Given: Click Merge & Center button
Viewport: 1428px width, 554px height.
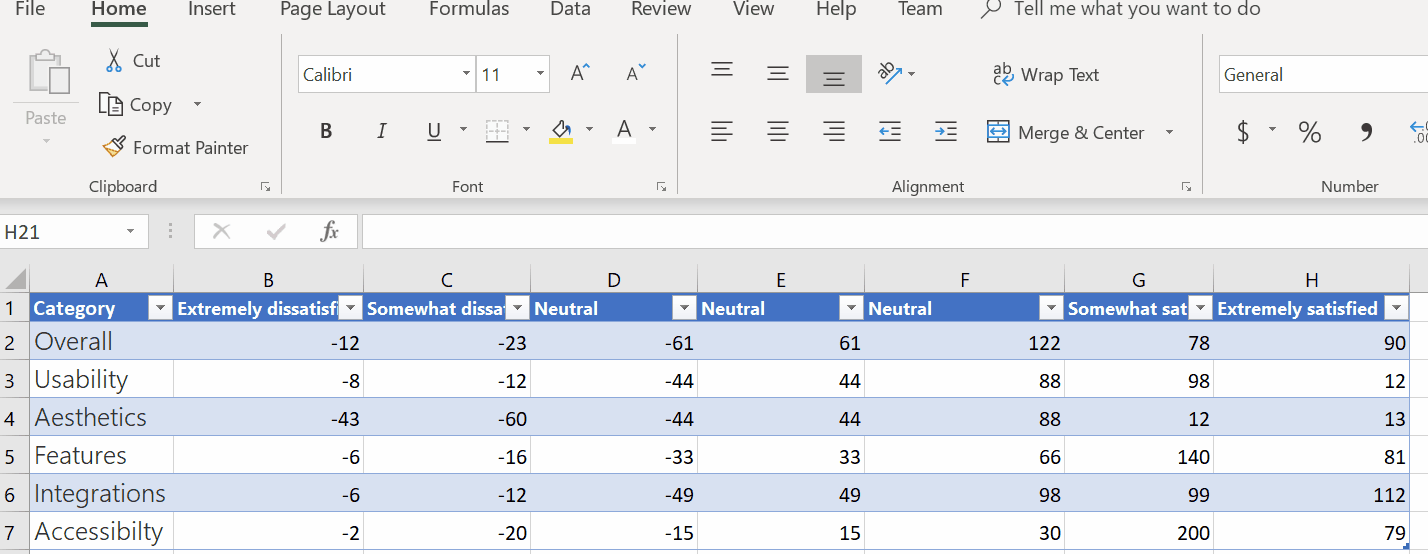Looking at the screenshot, I should click(1065, 132).
